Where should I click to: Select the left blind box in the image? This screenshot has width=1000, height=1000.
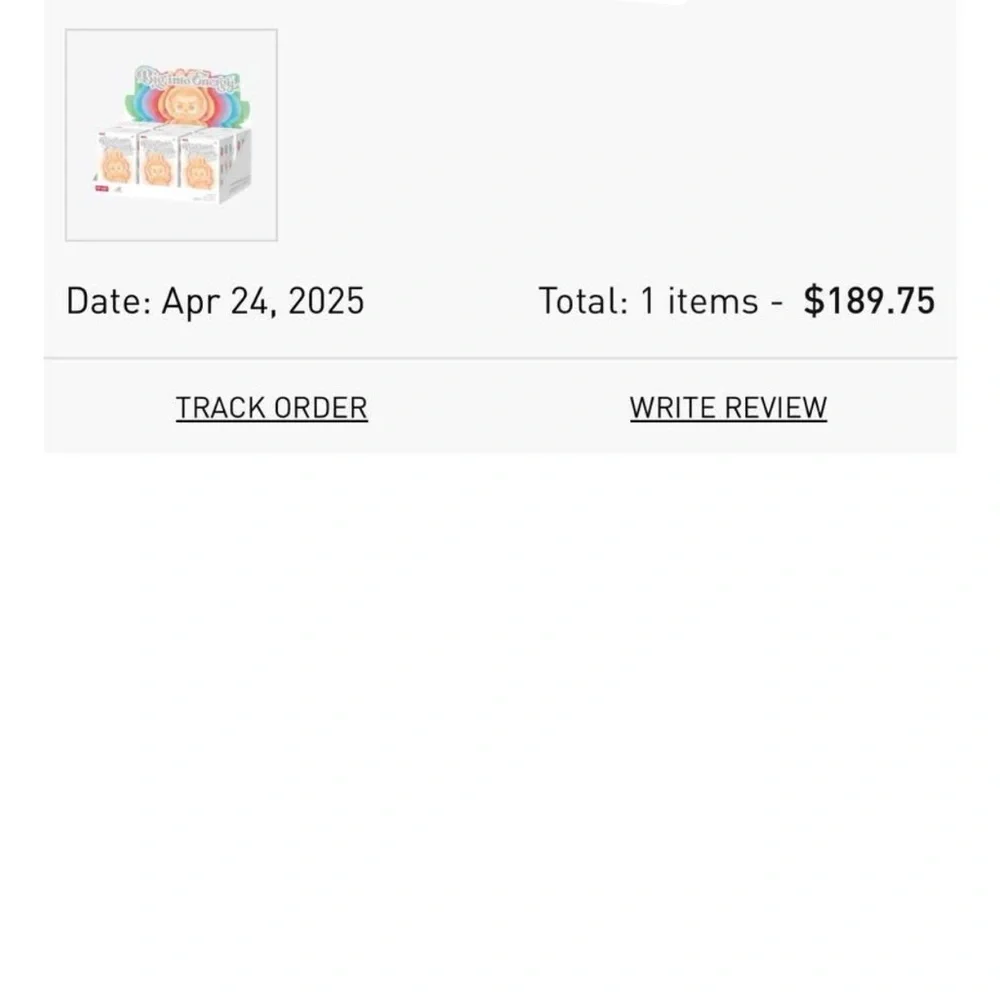tap(118, 160)
